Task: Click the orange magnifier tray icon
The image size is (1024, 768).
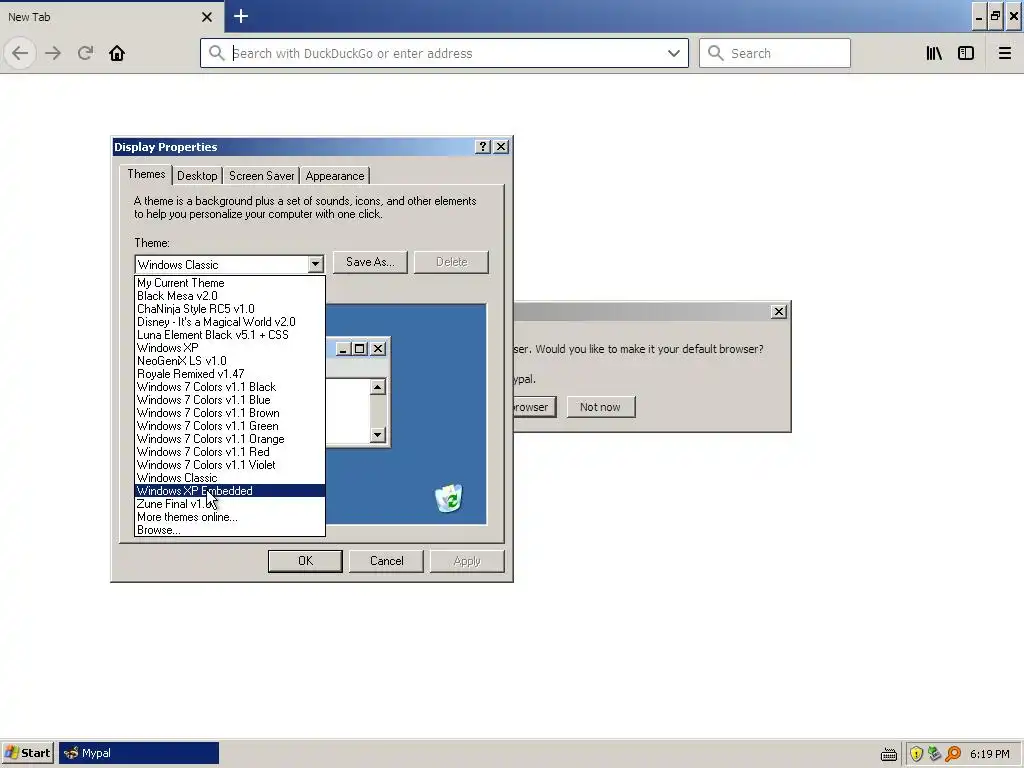Action: pos(953,754)
